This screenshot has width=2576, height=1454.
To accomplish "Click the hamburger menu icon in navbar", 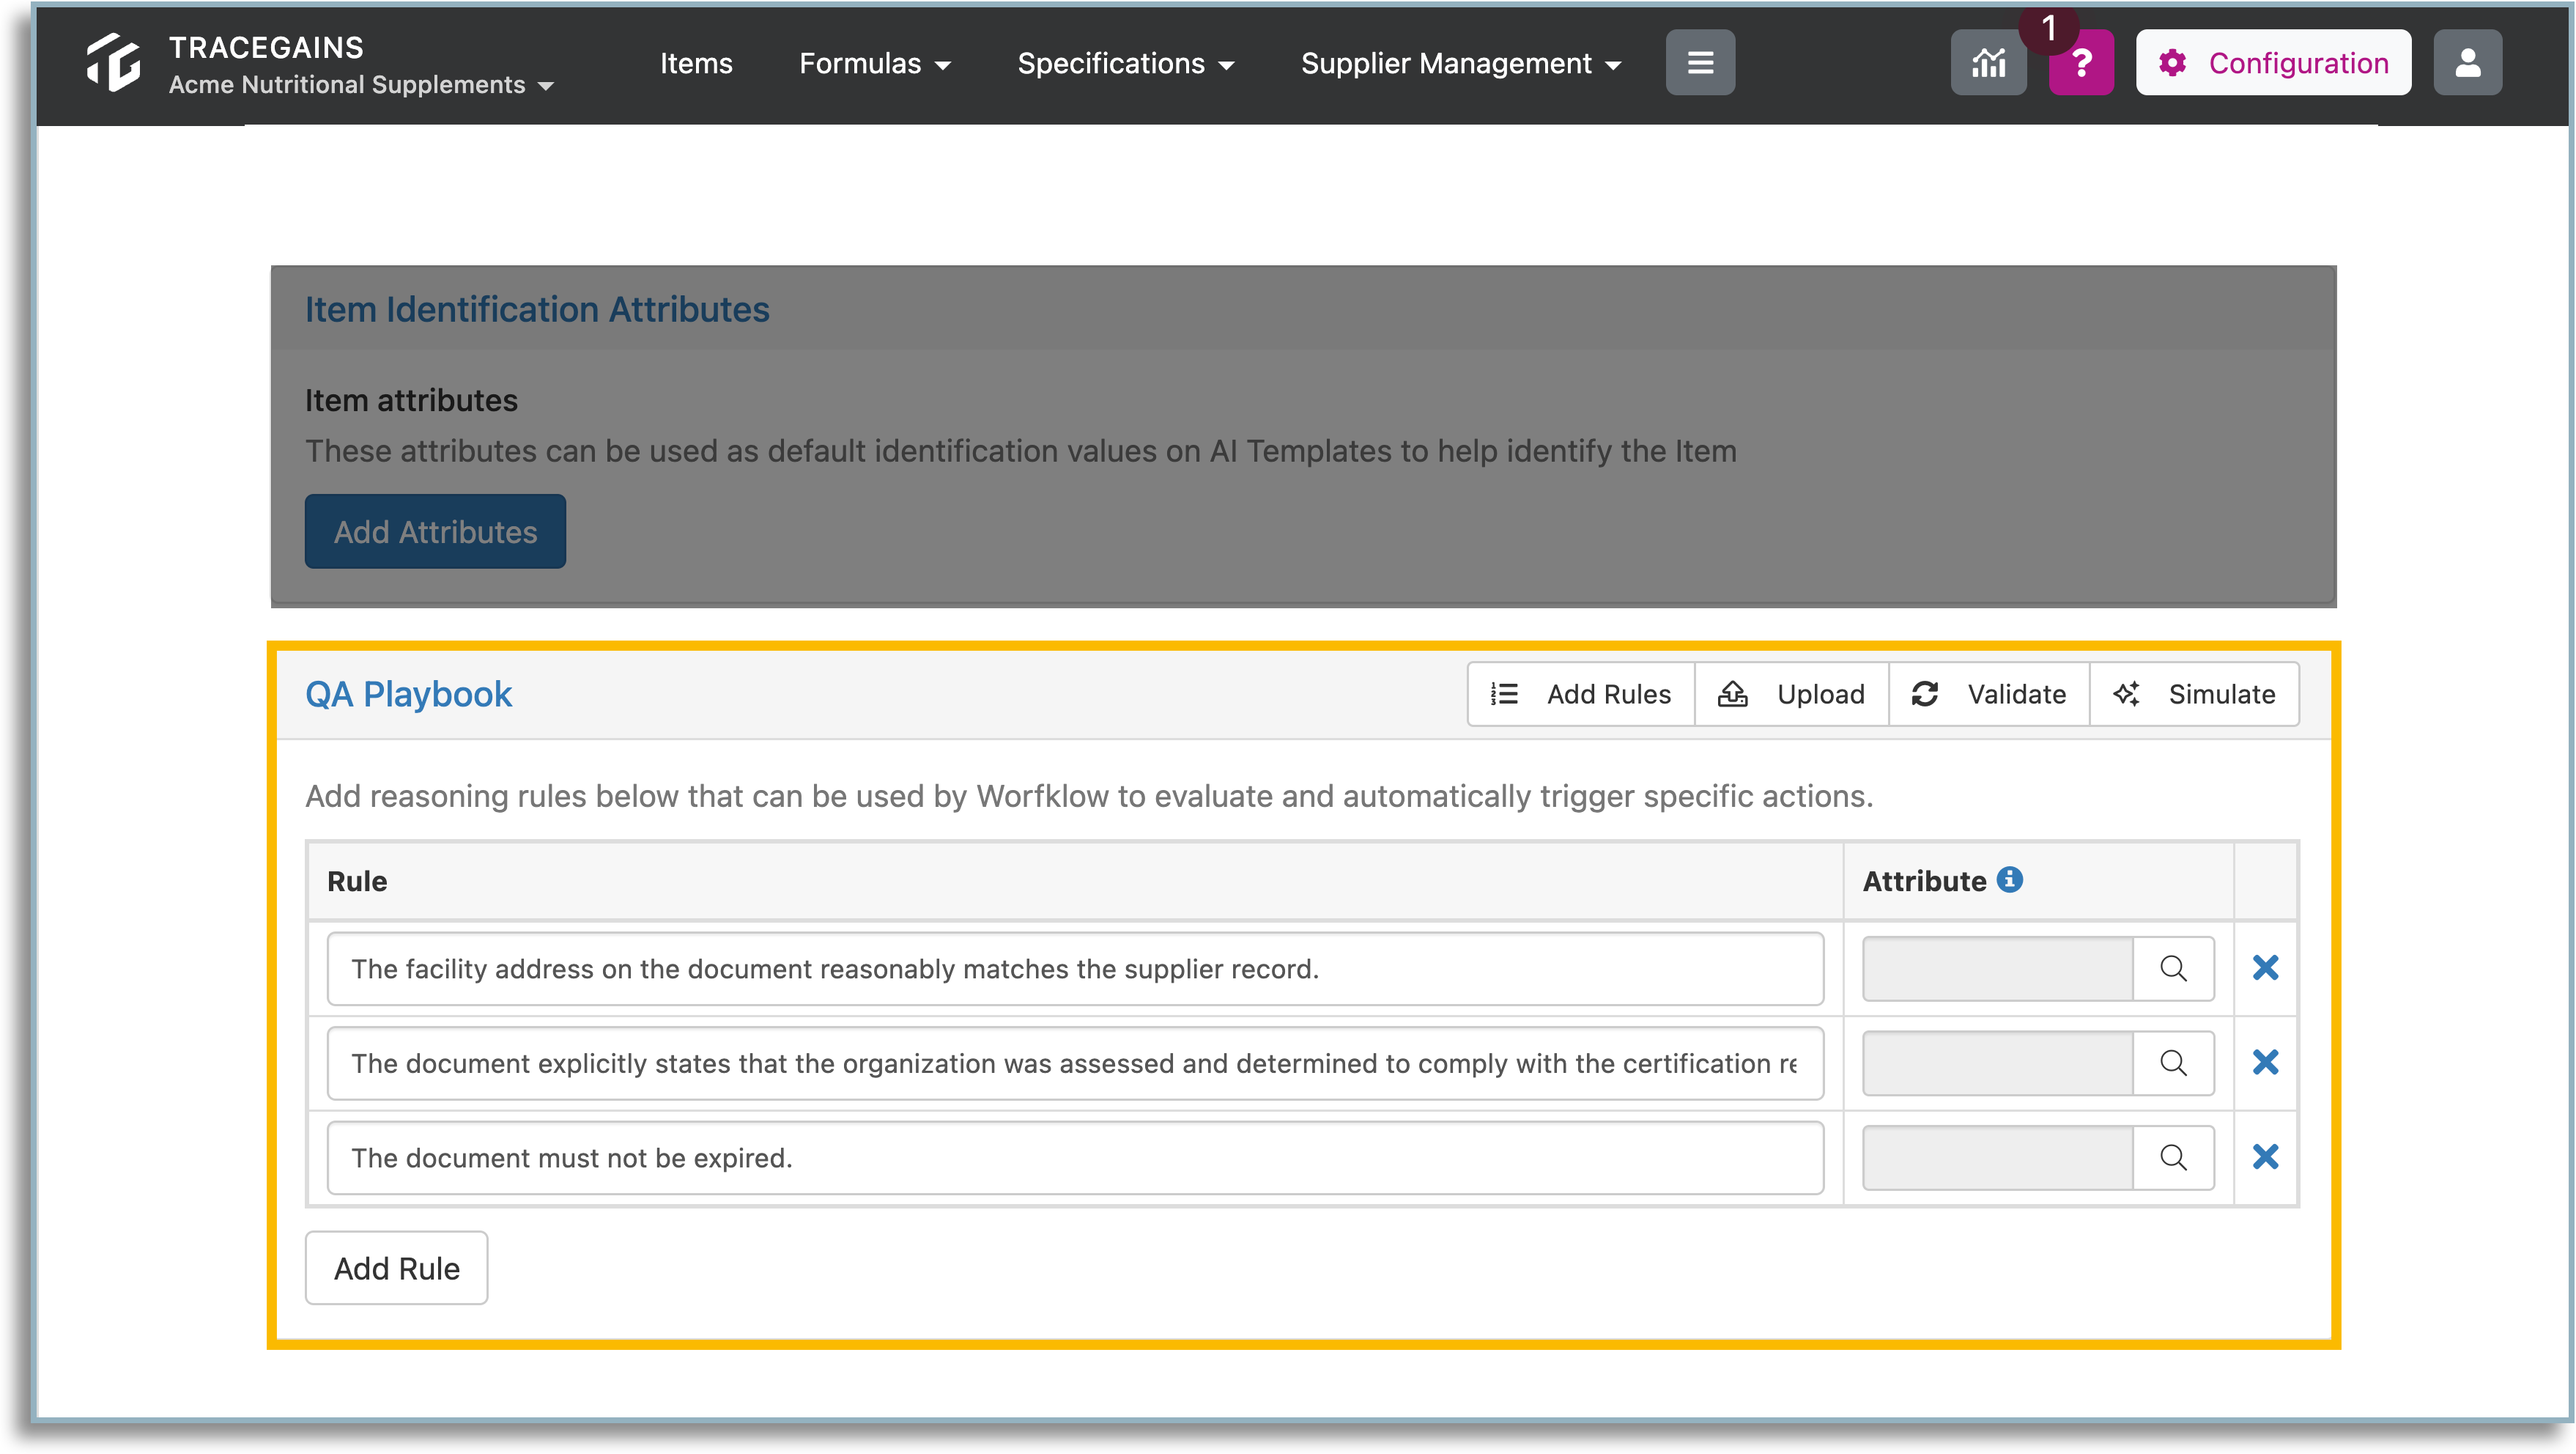I will (1700, 63).
